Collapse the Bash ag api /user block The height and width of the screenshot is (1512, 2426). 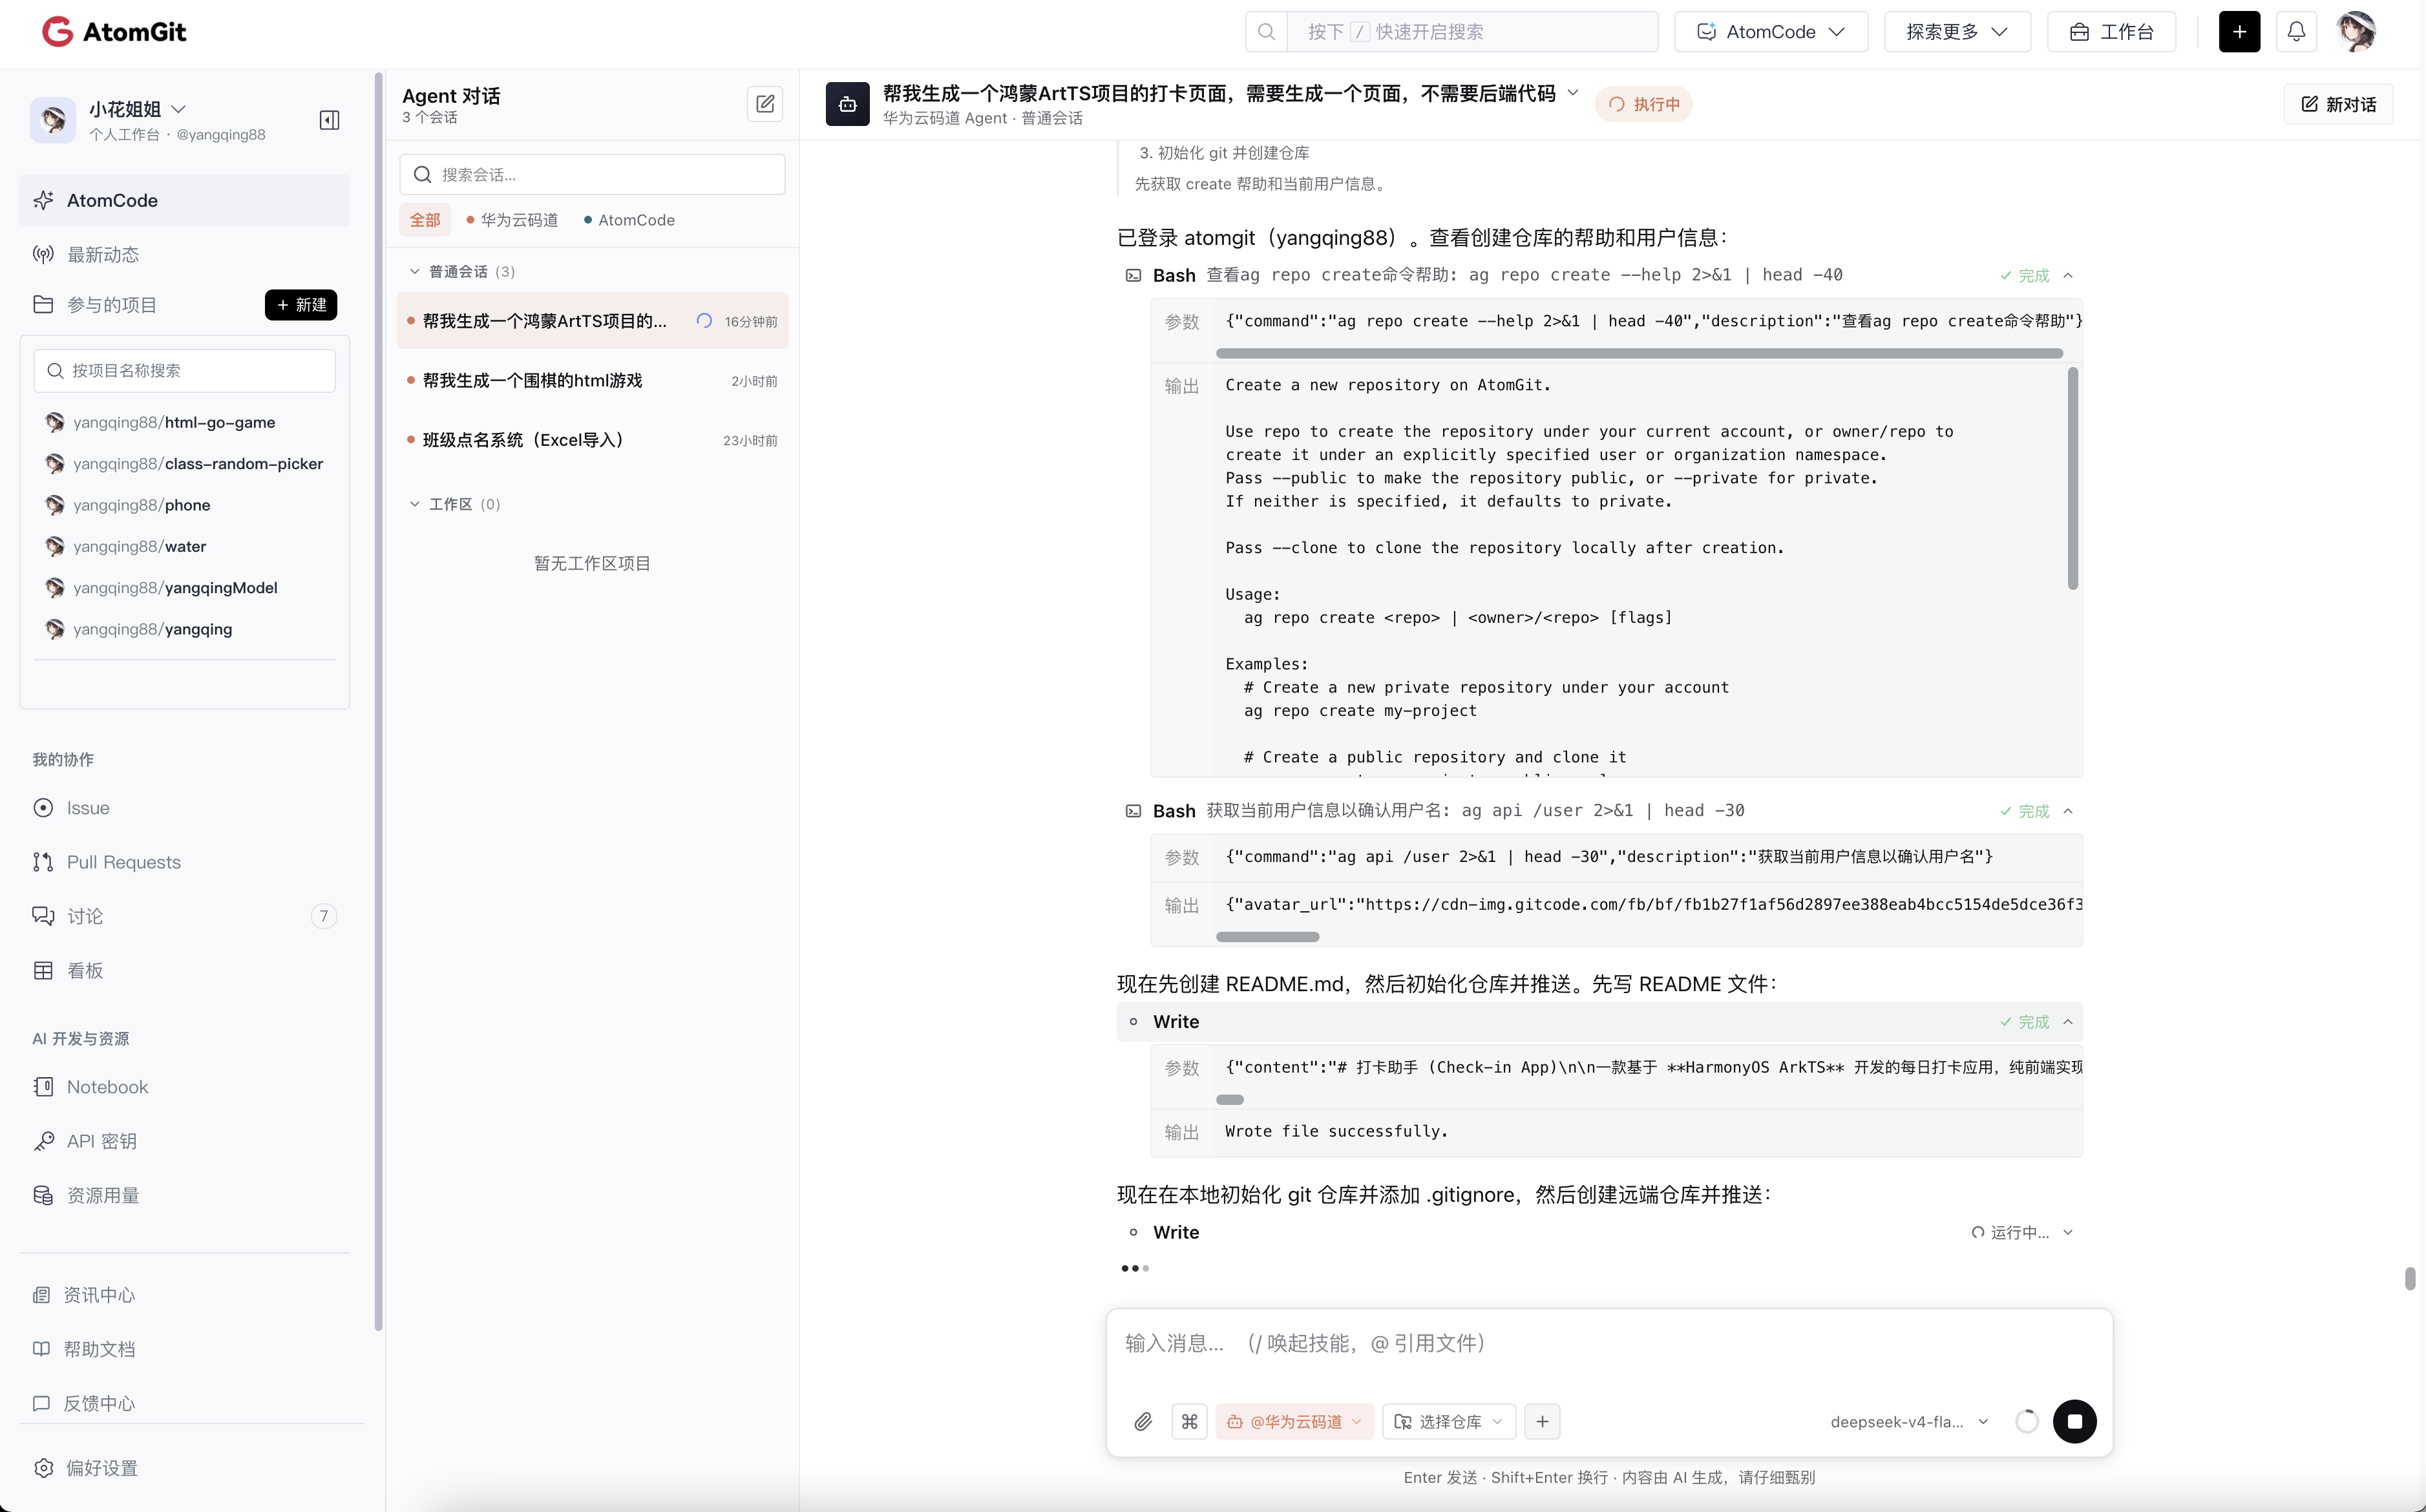click(x=2068, y=811)
